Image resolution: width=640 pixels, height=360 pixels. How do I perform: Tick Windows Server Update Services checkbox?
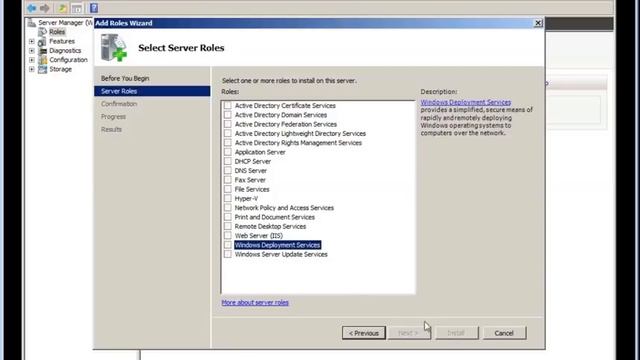(228, 254)
